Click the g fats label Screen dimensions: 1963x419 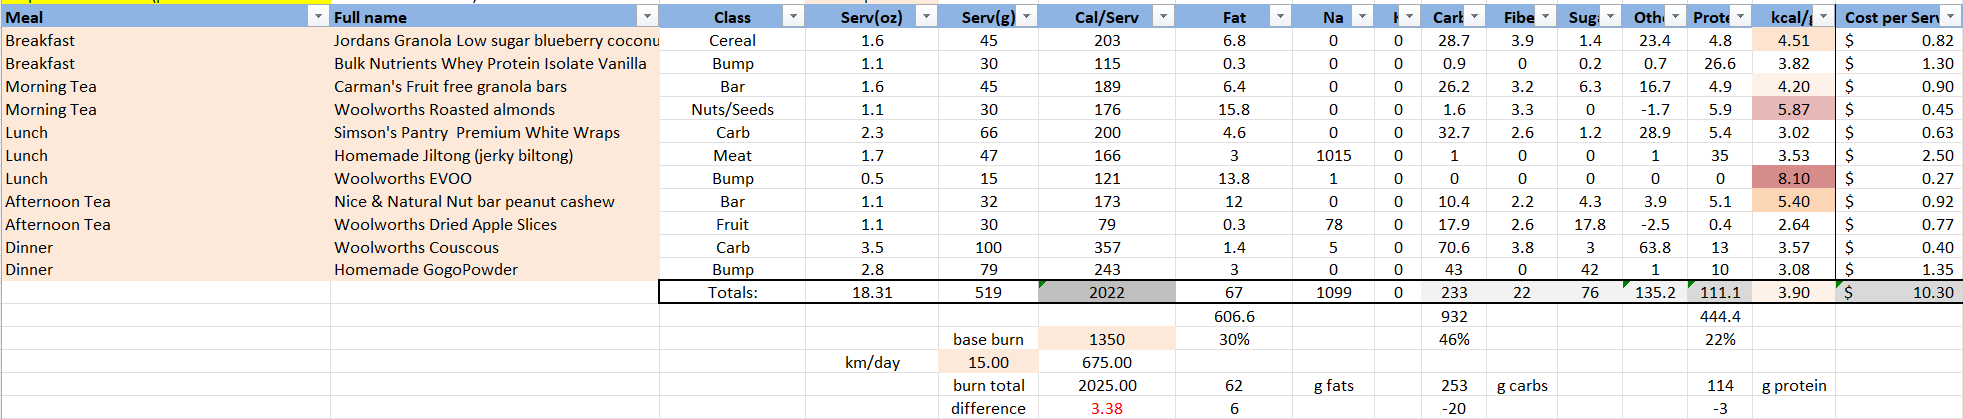tap(1333, 385)
